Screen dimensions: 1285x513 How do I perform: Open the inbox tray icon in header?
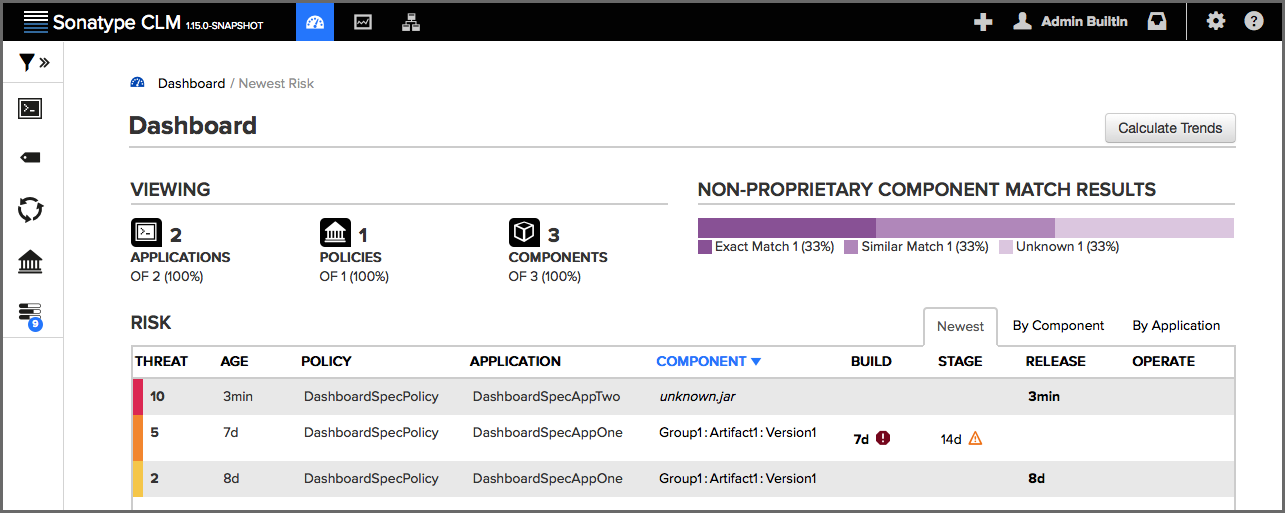tap(1157, 21)
